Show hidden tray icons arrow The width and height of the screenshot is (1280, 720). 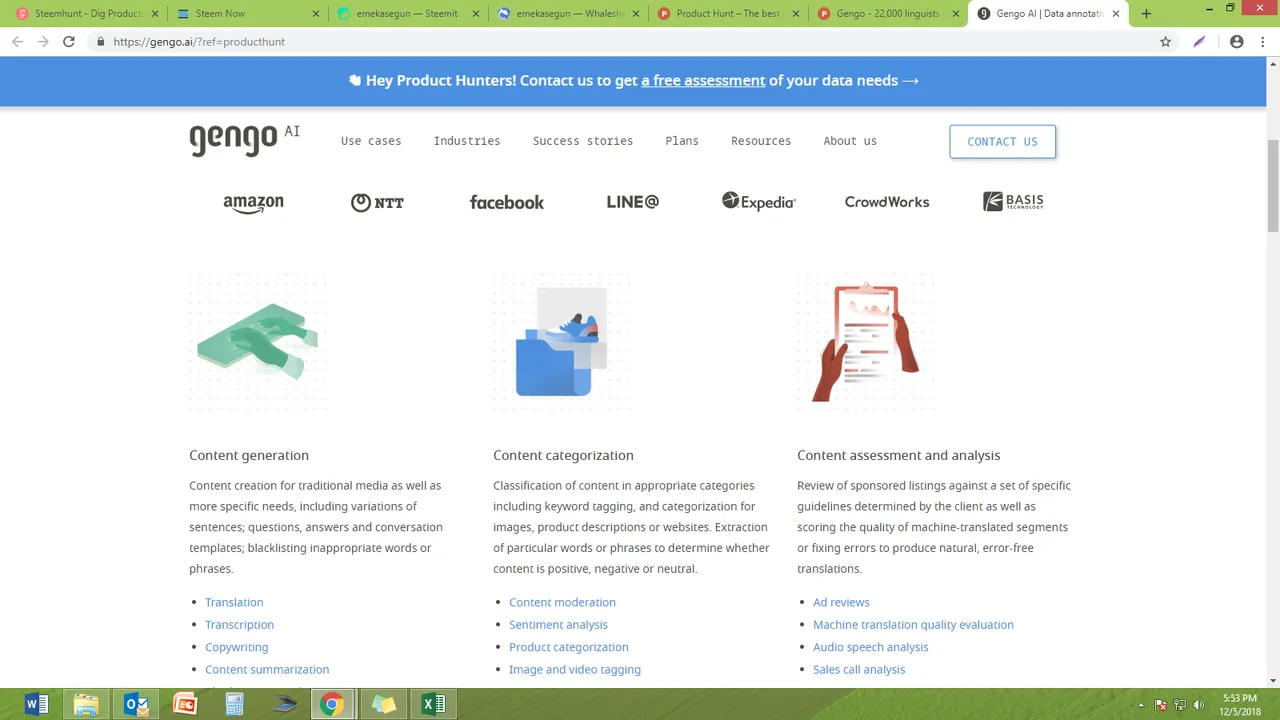(1143, 705)
